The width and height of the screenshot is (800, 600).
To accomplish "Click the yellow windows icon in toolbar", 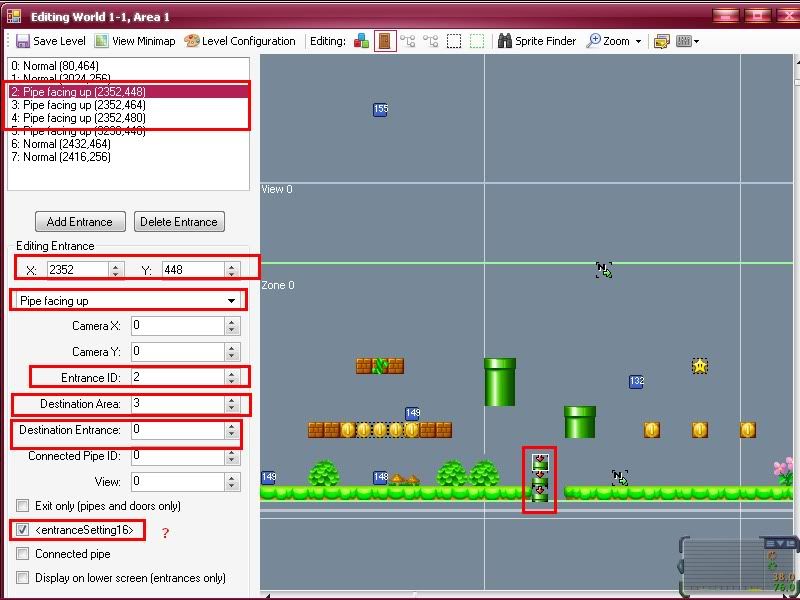I will coord(662,41).
